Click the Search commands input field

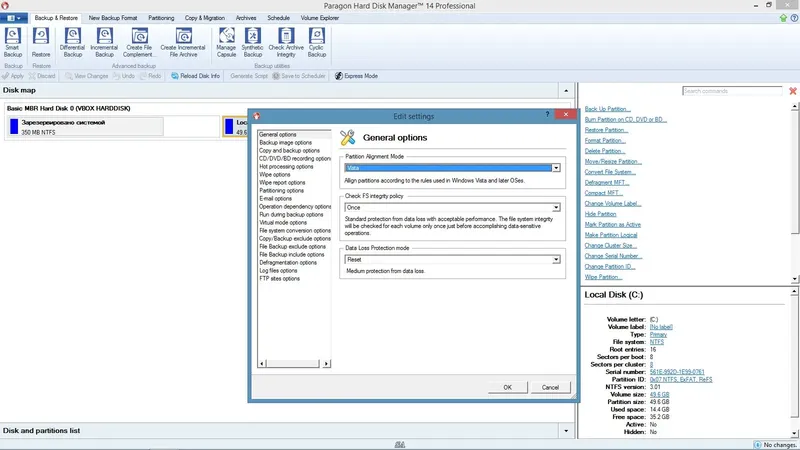coord(732,91)
